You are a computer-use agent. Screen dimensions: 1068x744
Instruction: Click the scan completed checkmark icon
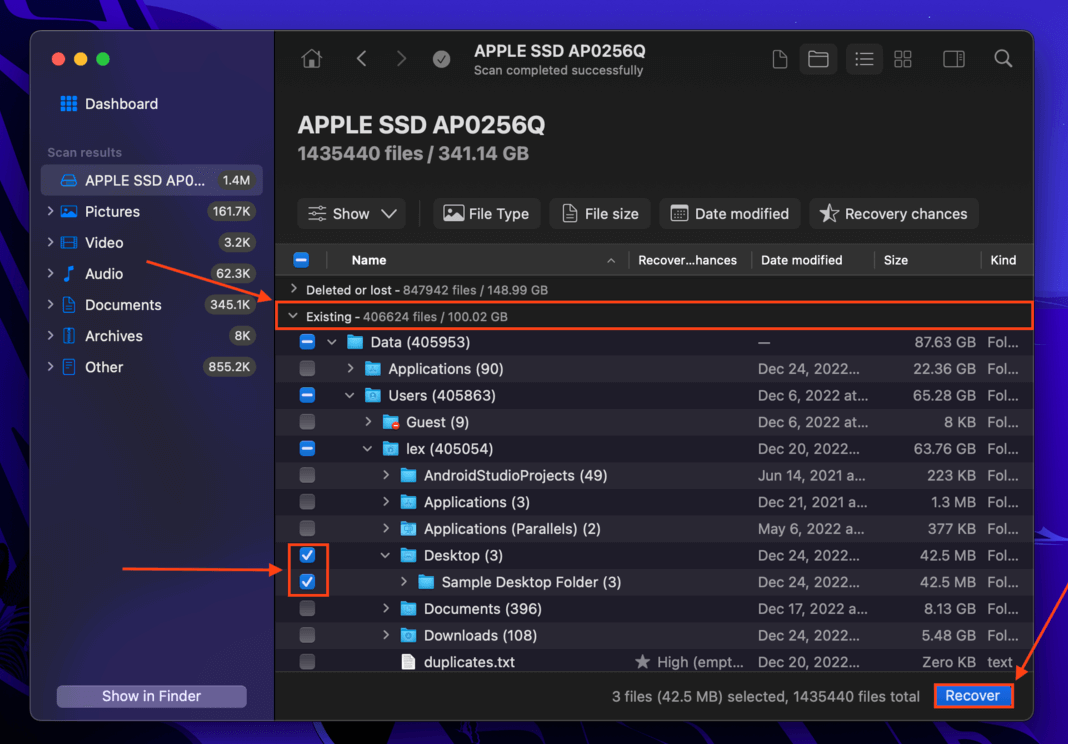441,59
